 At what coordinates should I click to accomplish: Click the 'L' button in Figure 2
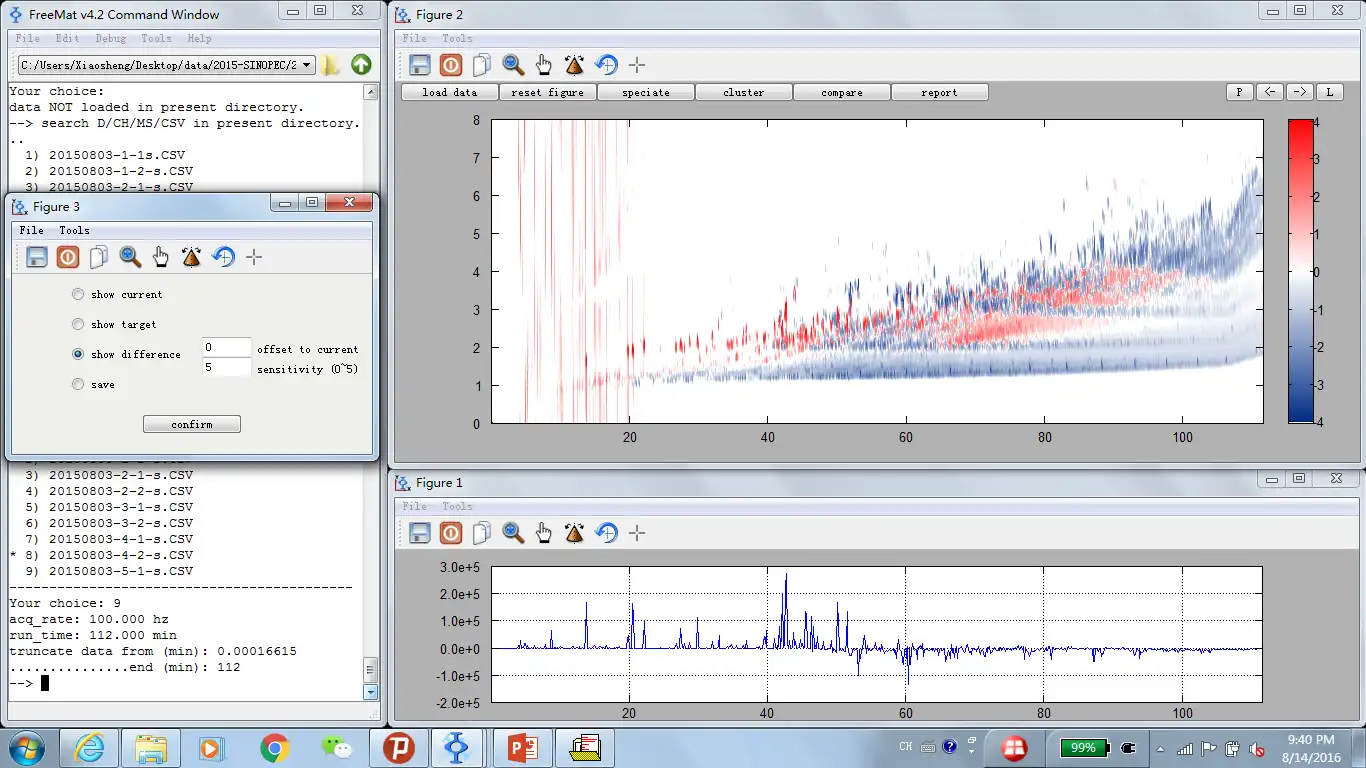[1330, 92]
